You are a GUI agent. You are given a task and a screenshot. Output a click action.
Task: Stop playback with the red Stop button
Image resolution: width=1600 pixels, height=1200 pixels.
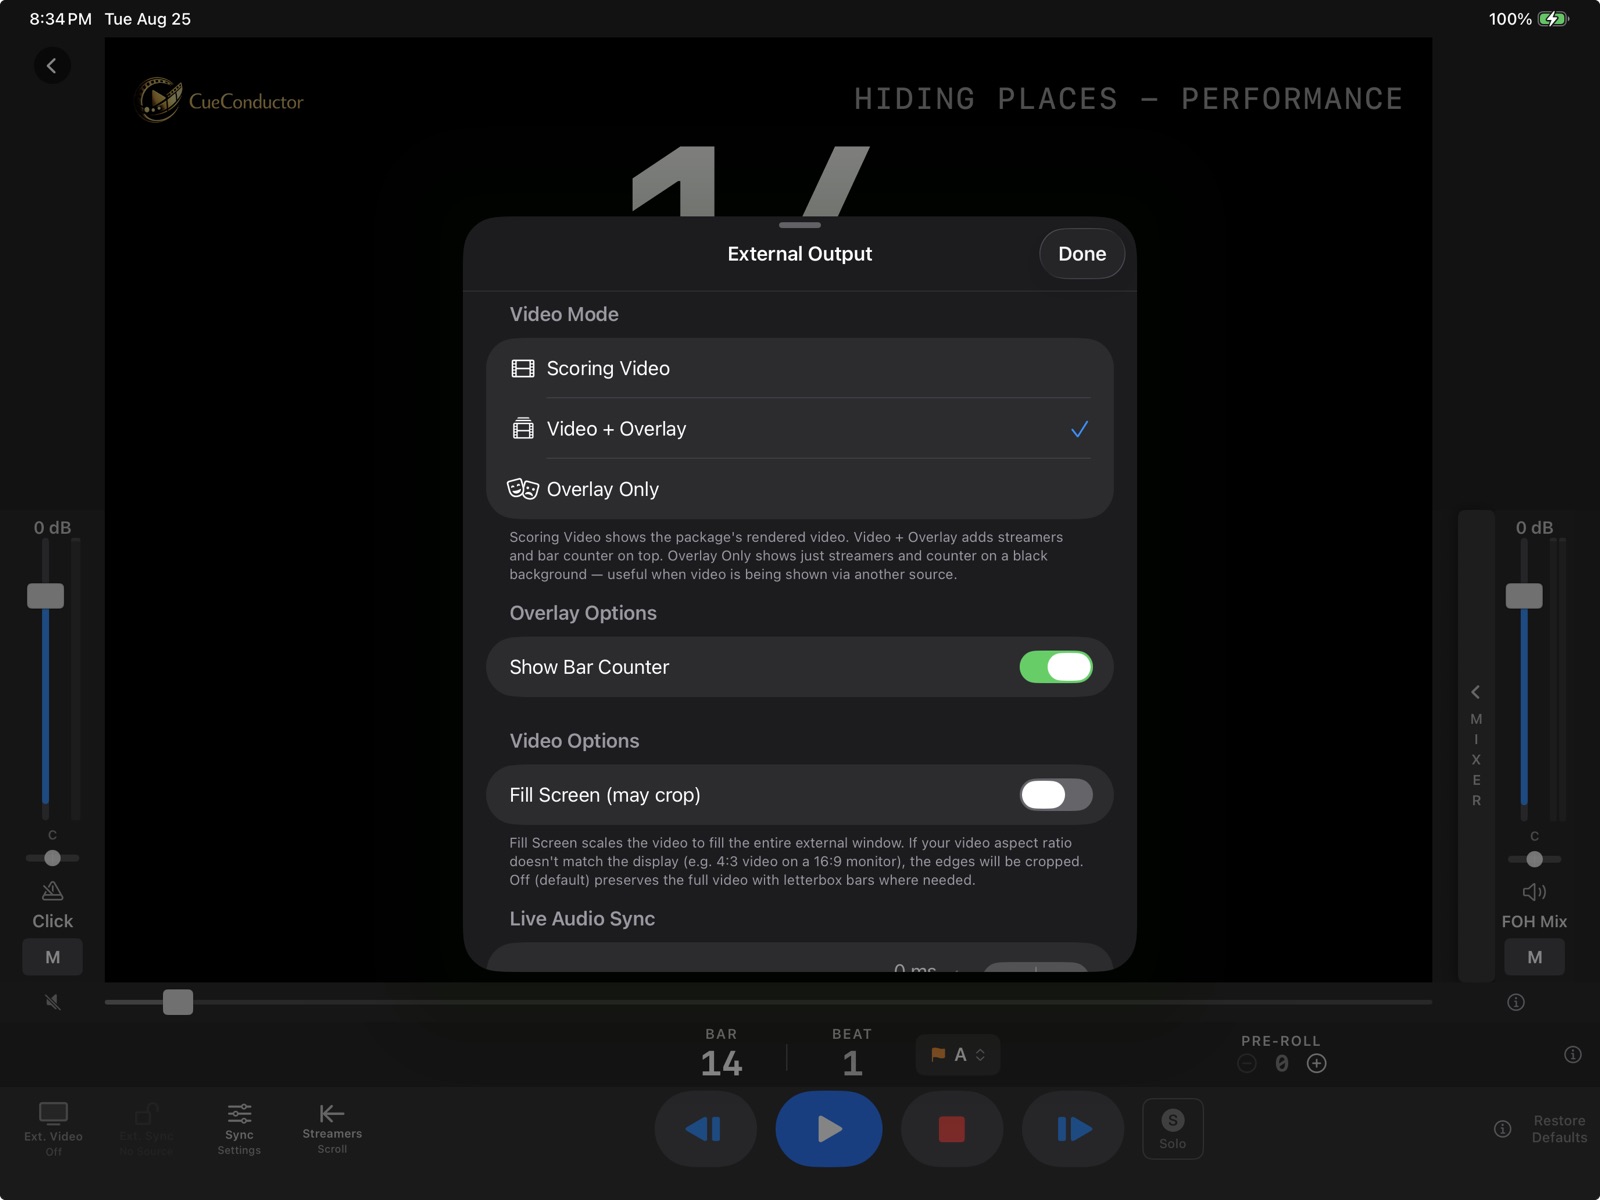tap(952, 1129)
